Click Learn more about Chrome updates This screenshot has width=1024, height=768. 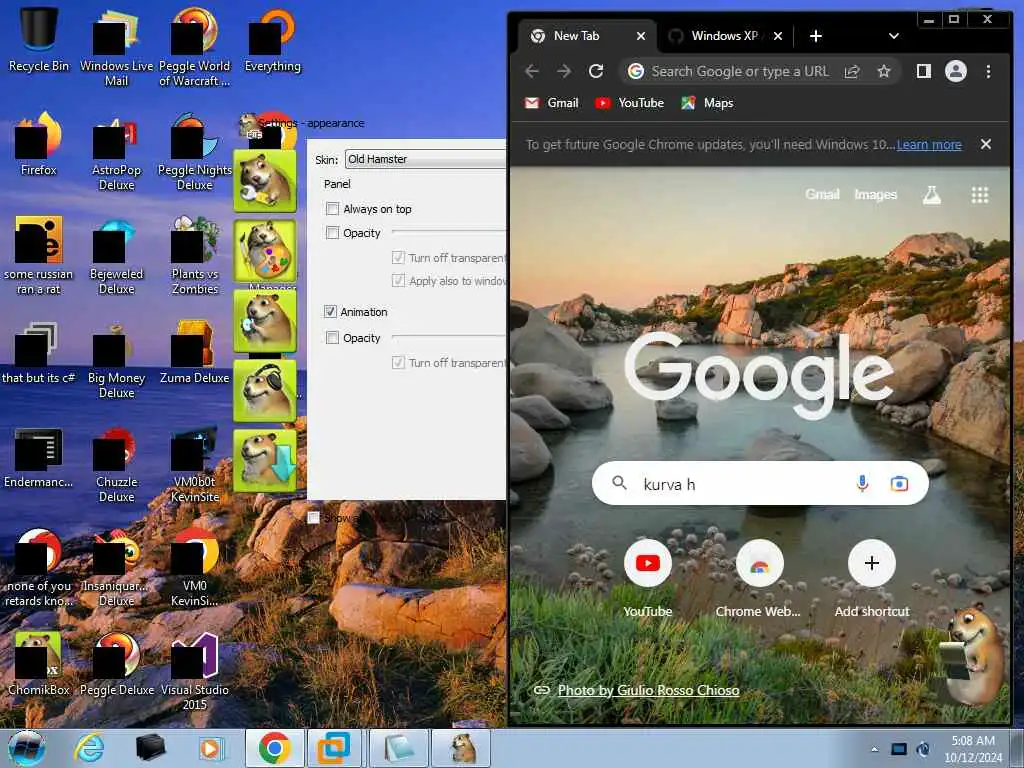pyautogui.click(x=929, y=144)
